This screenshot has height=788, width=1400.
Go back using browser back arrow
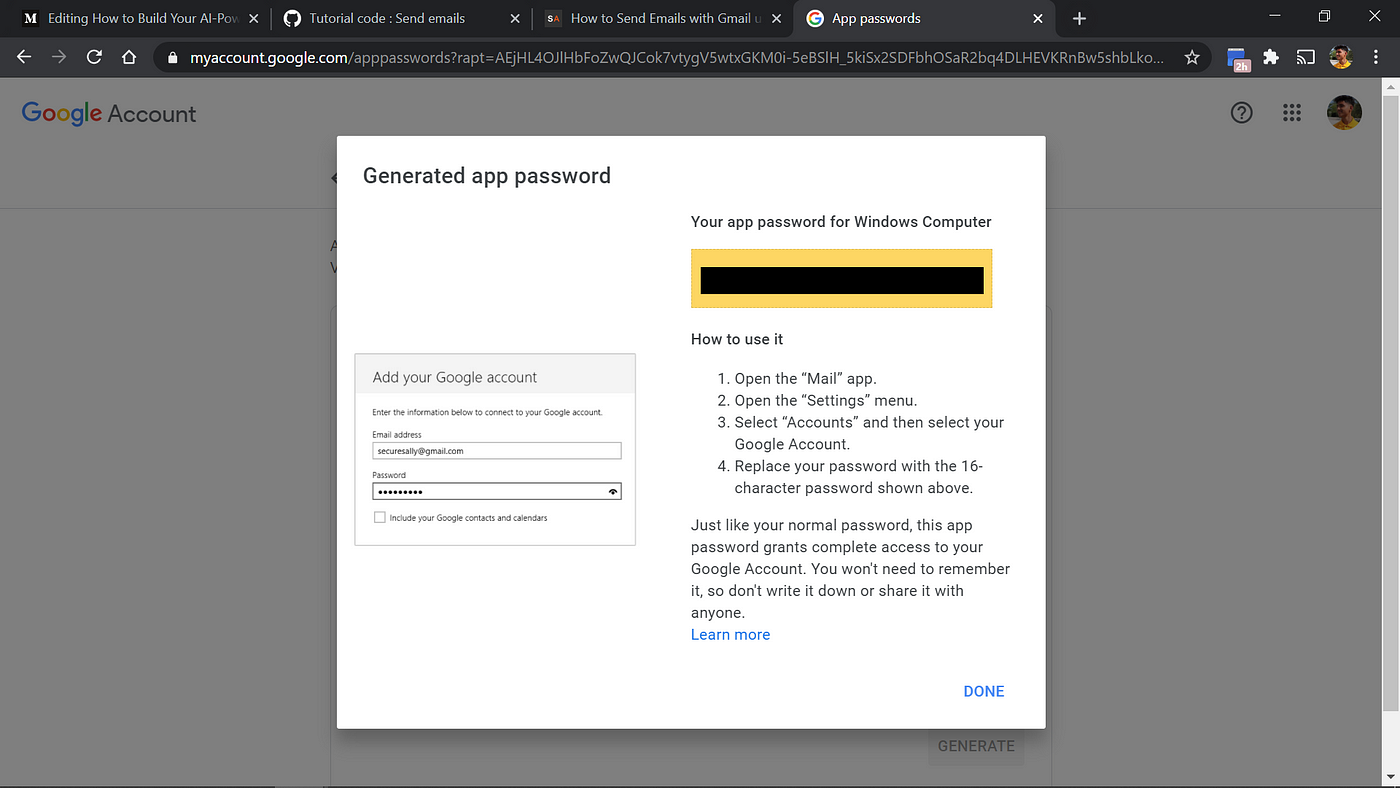click(x=24, y=57)
